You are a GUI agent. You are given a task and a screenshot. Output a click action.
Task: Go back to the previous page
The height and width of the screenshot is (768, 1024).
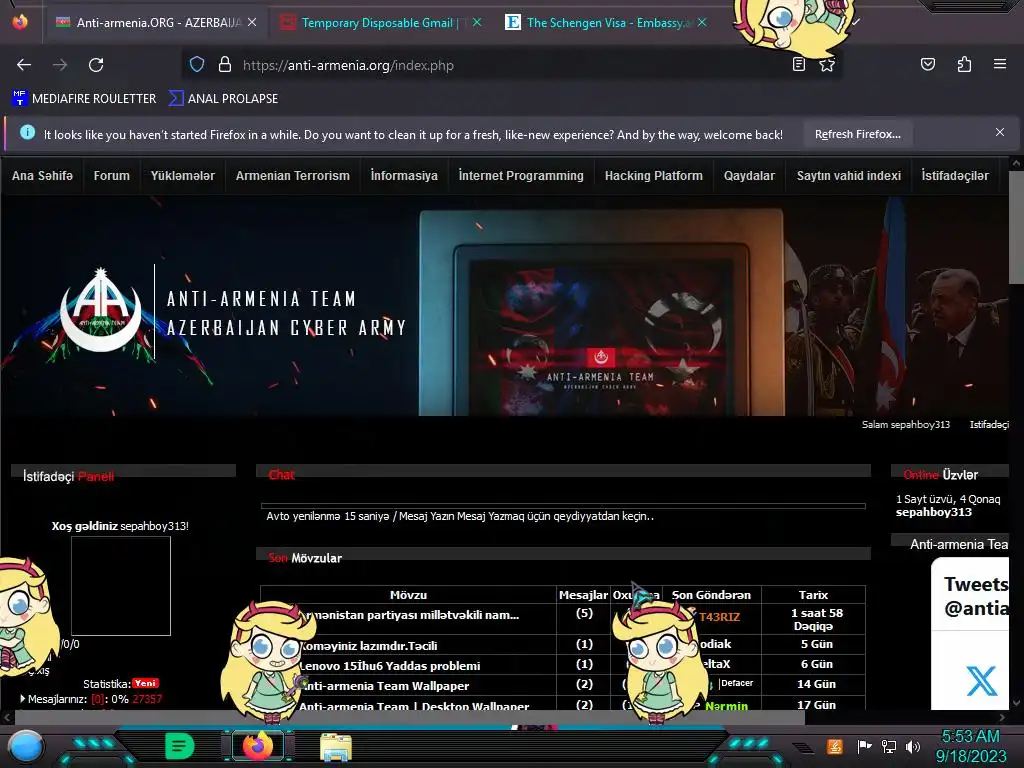(24, 65)
